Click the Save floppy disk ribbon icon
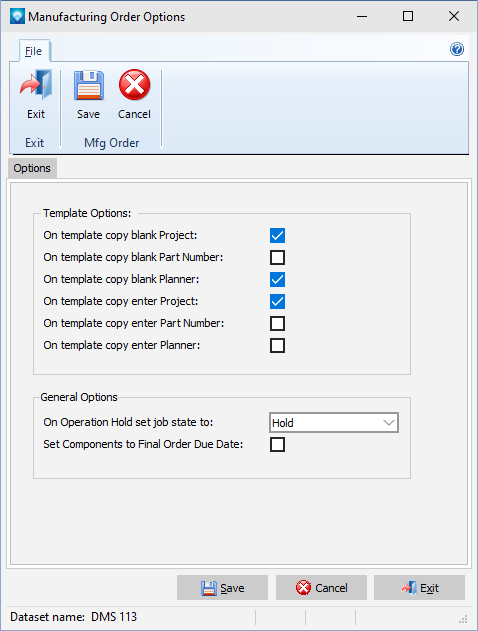 point(89,85)
